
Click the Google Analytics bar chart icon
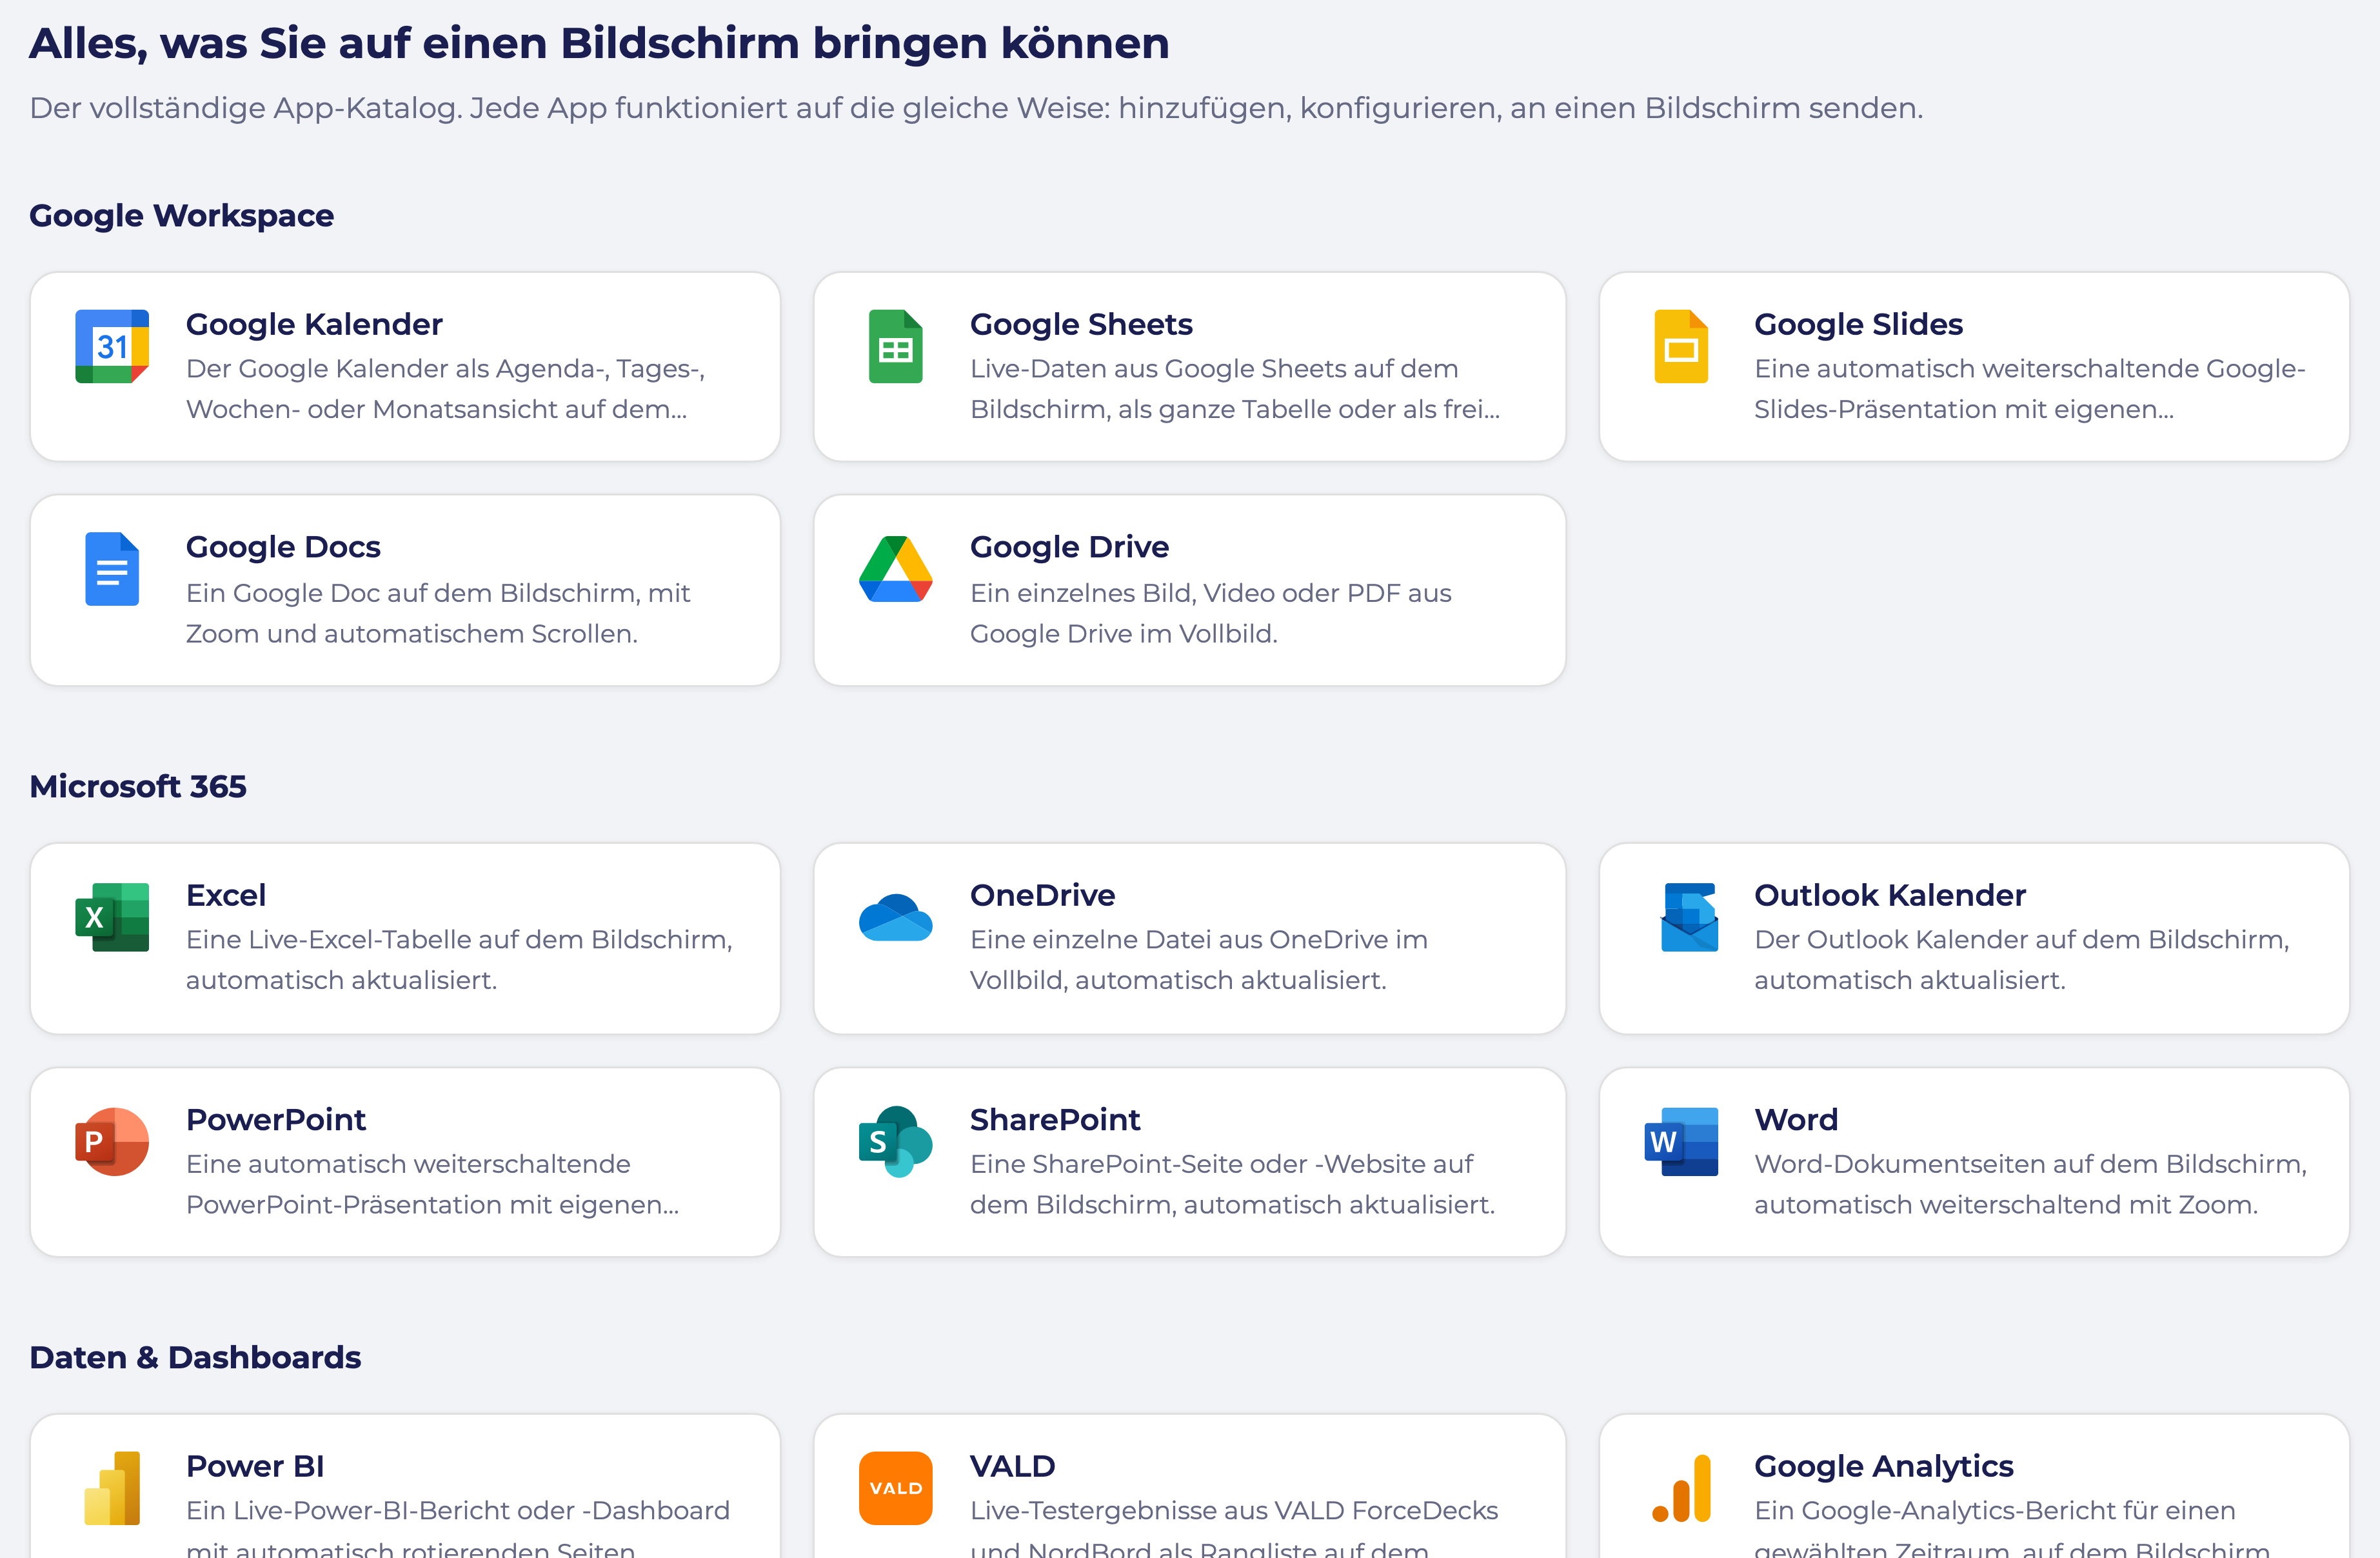(1681, 1488)
